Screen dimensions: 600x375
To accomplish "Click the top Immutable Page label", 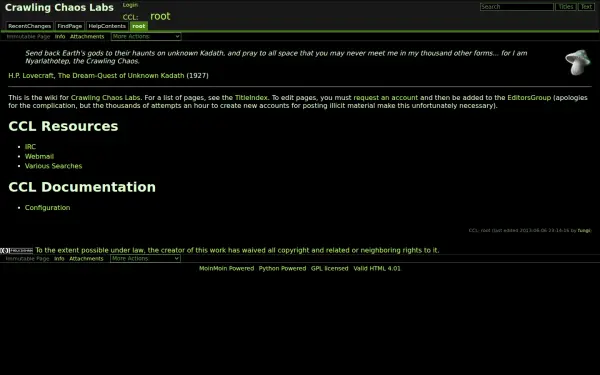I will tap(28, 37).
